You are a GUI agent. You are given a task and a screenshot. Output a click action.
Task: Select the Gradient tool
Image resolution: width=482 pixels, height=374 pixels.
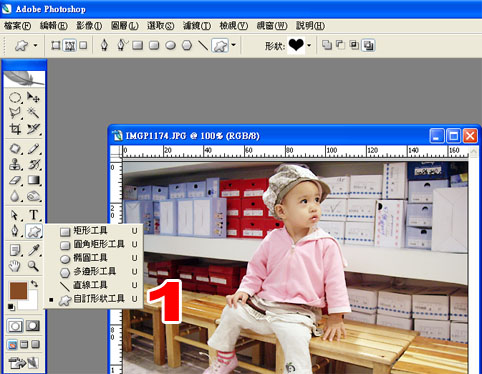[33, 180]
